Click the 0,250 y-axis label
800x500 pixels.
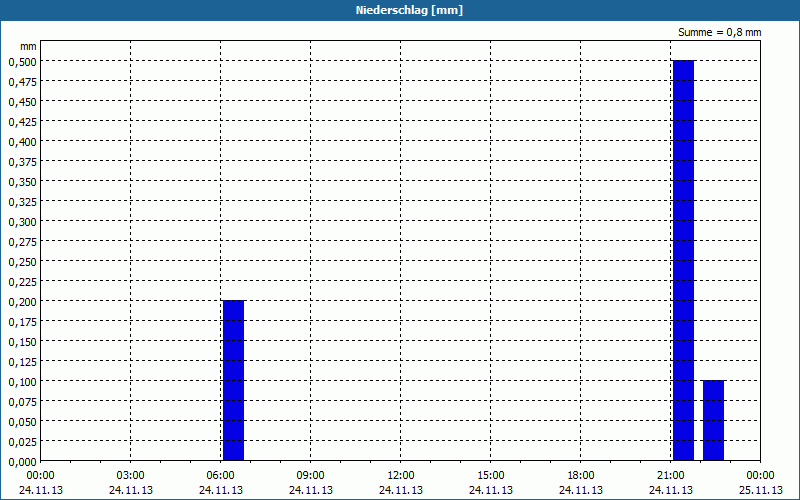[22, 262]
